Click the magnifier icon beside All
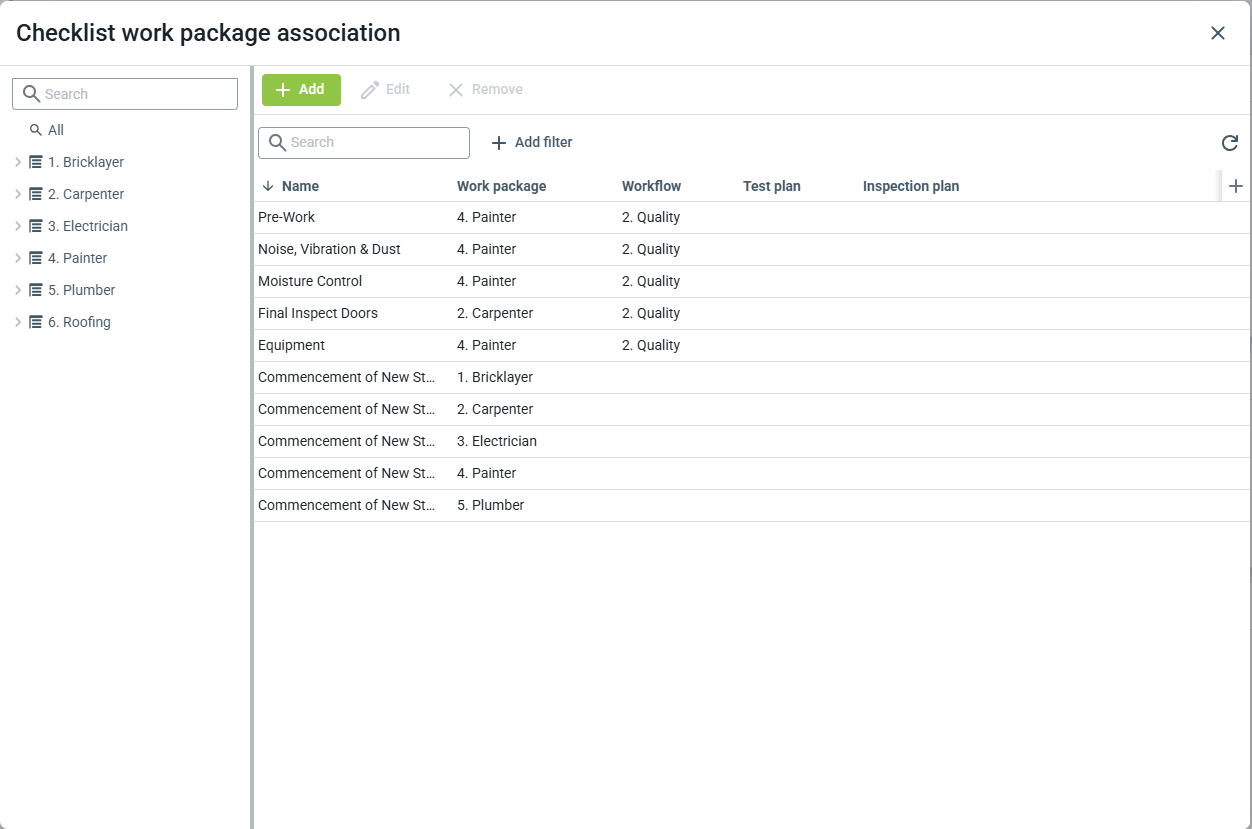The image size is (1252, 829). (36, 130)
